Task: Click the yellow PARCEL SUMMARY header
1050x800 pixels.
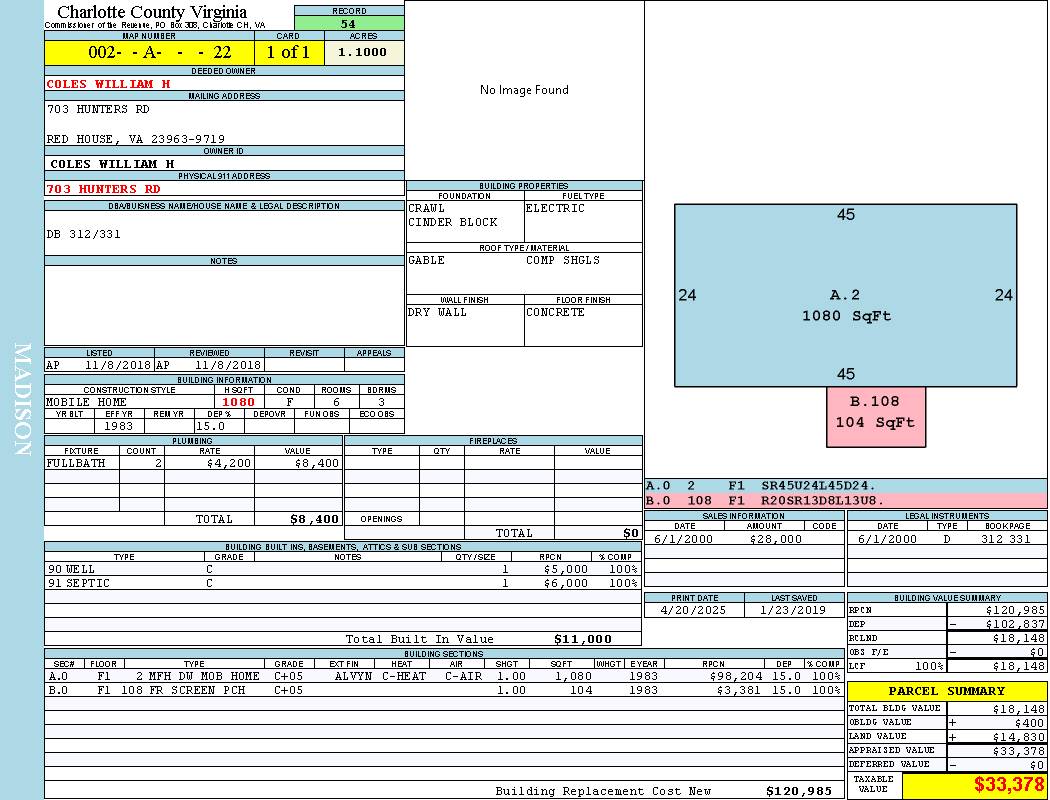Action: (946, 691)
